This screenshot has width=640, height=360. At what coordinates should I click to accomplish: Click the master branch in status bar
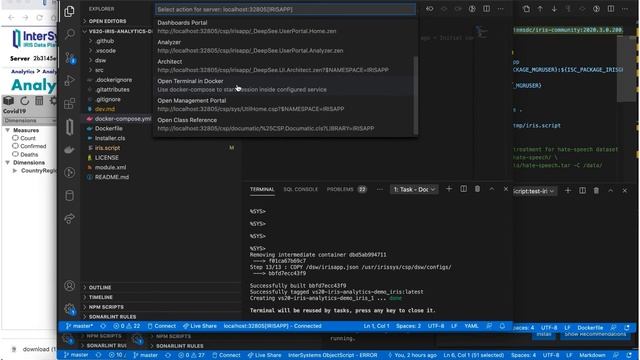tap(79, 326)
